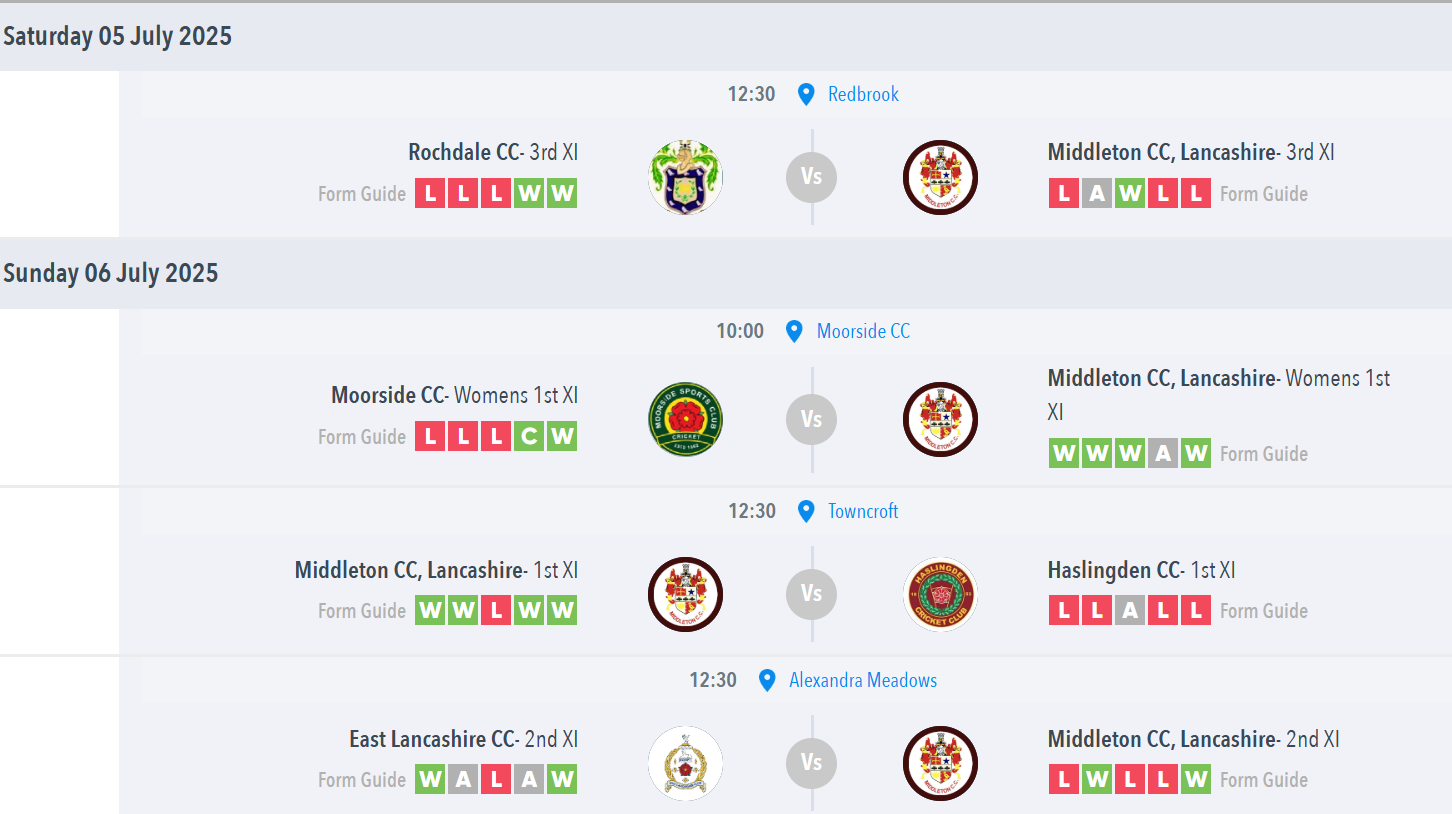
Task: Open Rochdale CC 3rd XI team page
Action: 493,152
